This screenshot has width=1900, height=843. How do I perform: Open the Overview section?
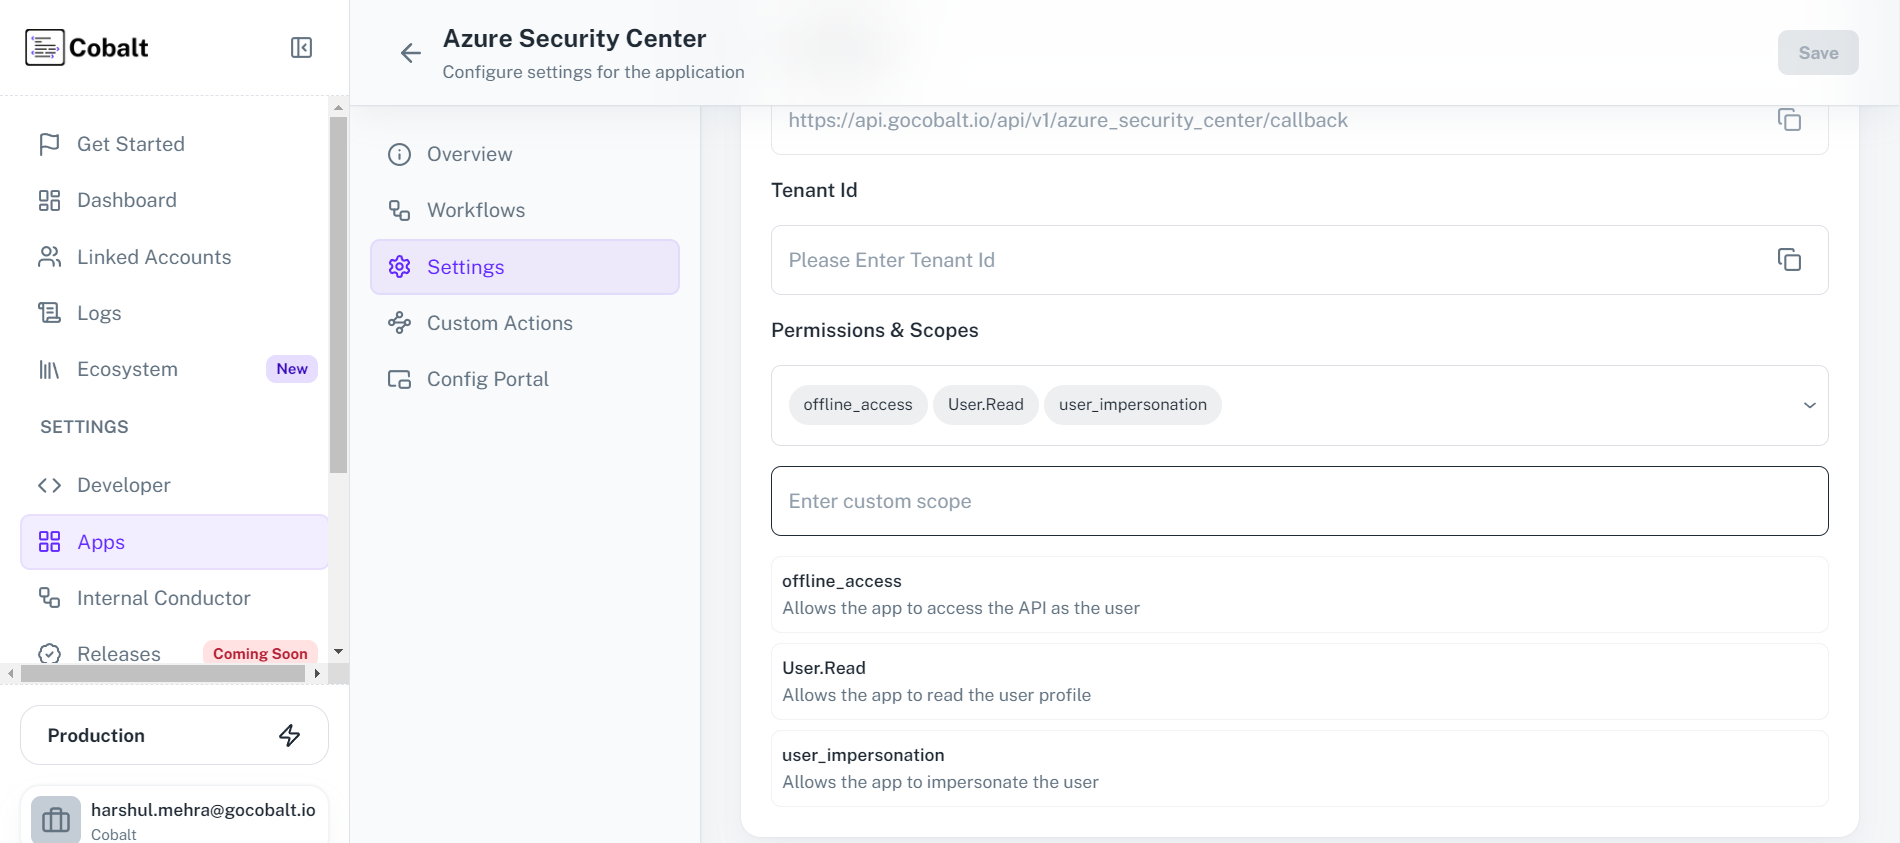pyautogui.click(x=525, y=154)
